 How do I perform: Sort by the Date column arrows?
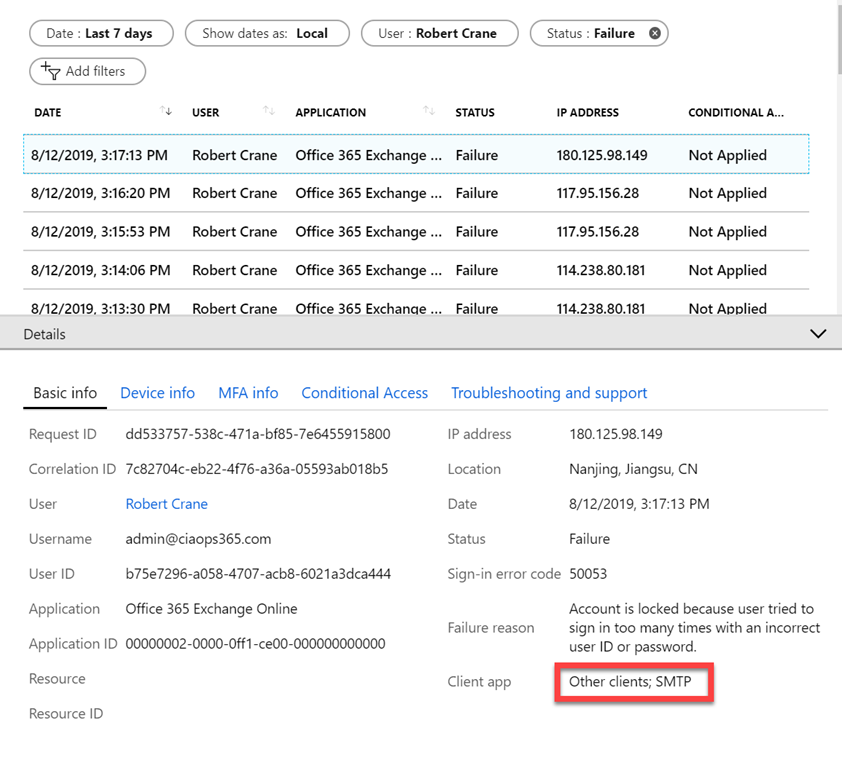(166, 111)
